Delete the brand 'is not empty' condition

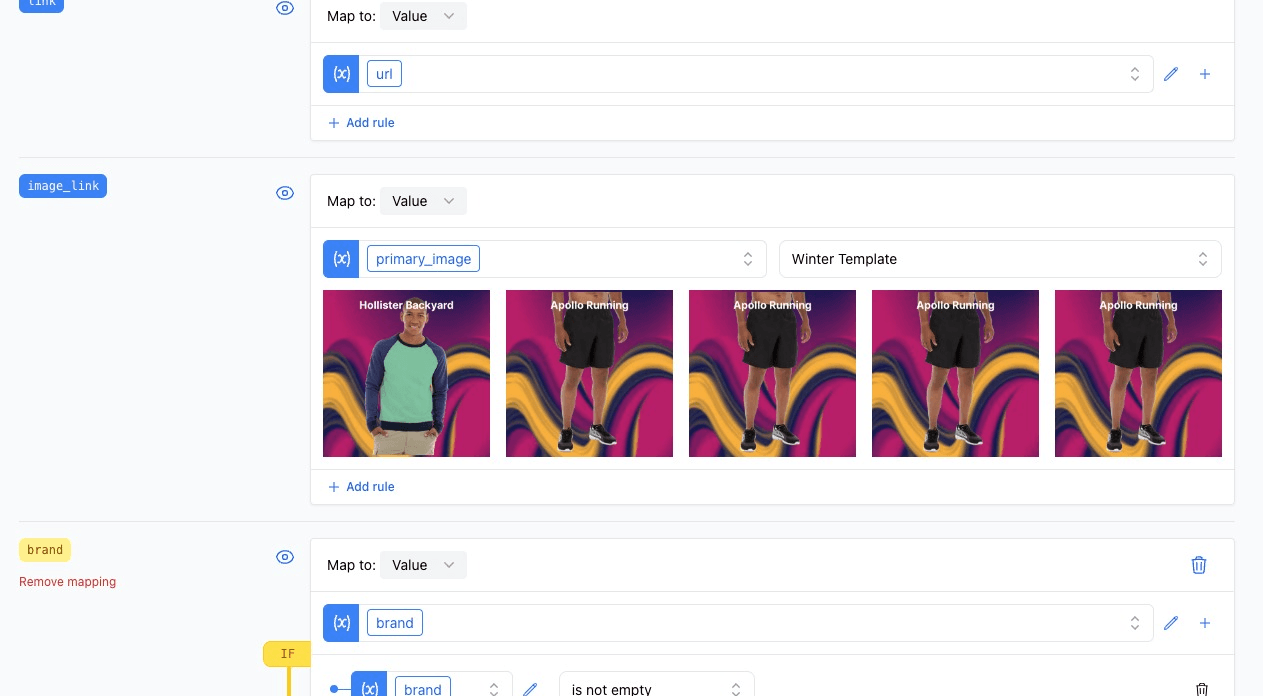click(x=1202, y=689)
